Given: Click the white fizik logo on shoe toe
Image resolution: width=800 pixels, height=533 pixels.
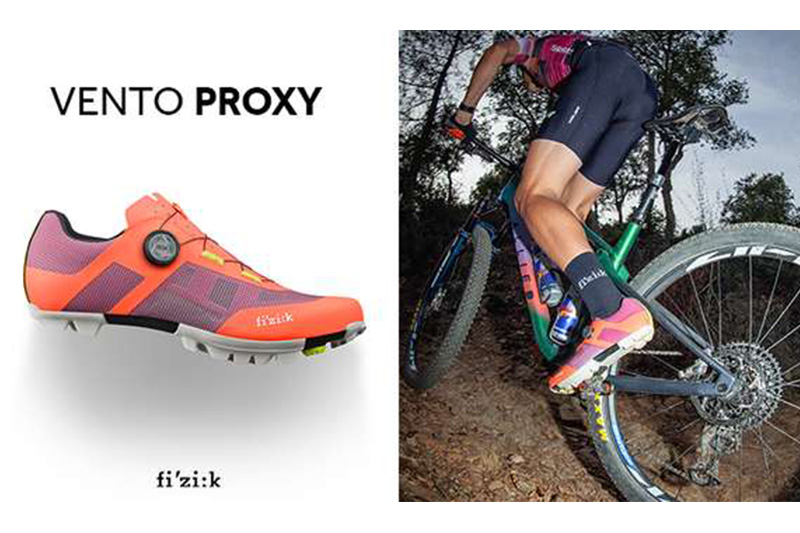Looking at the screenshot, I should click(274, 319).
